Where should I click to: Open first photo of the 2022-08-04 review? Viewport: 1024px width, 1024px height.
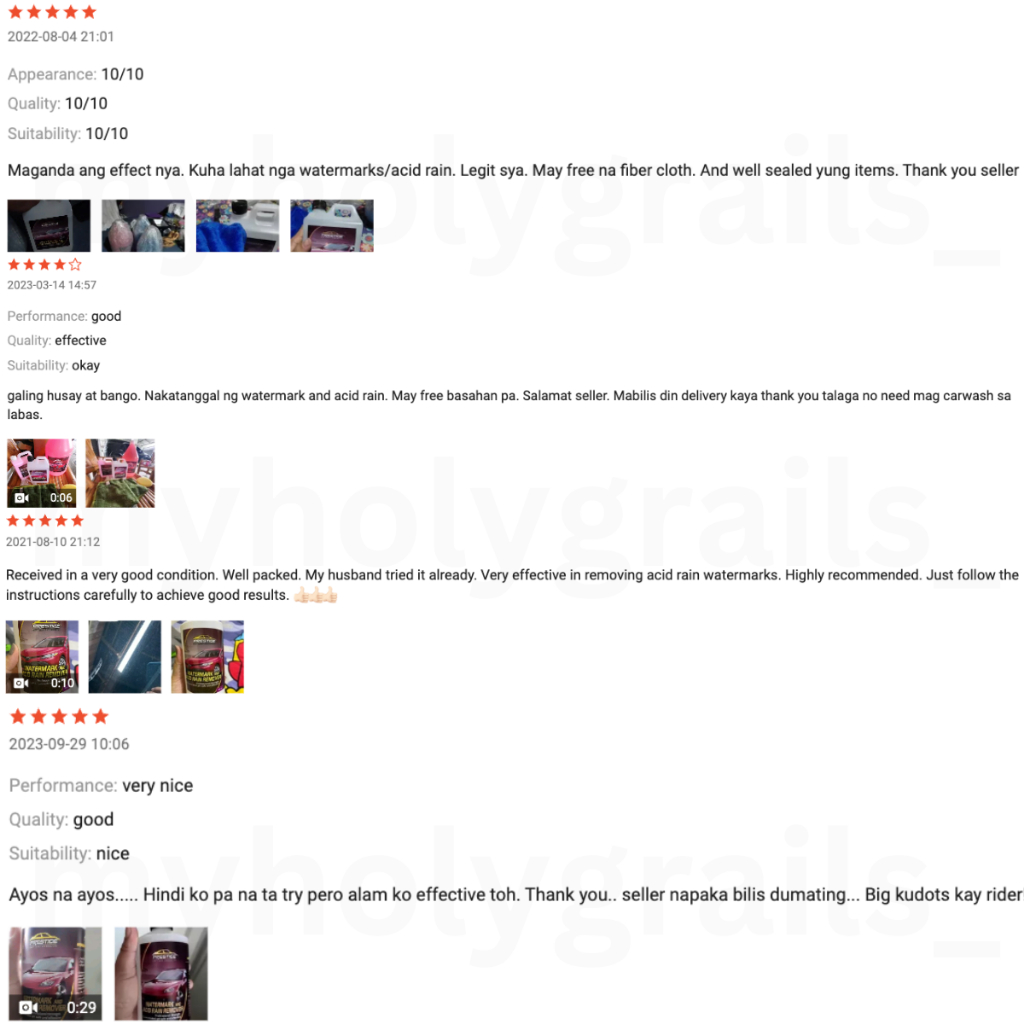click(49, 225)
